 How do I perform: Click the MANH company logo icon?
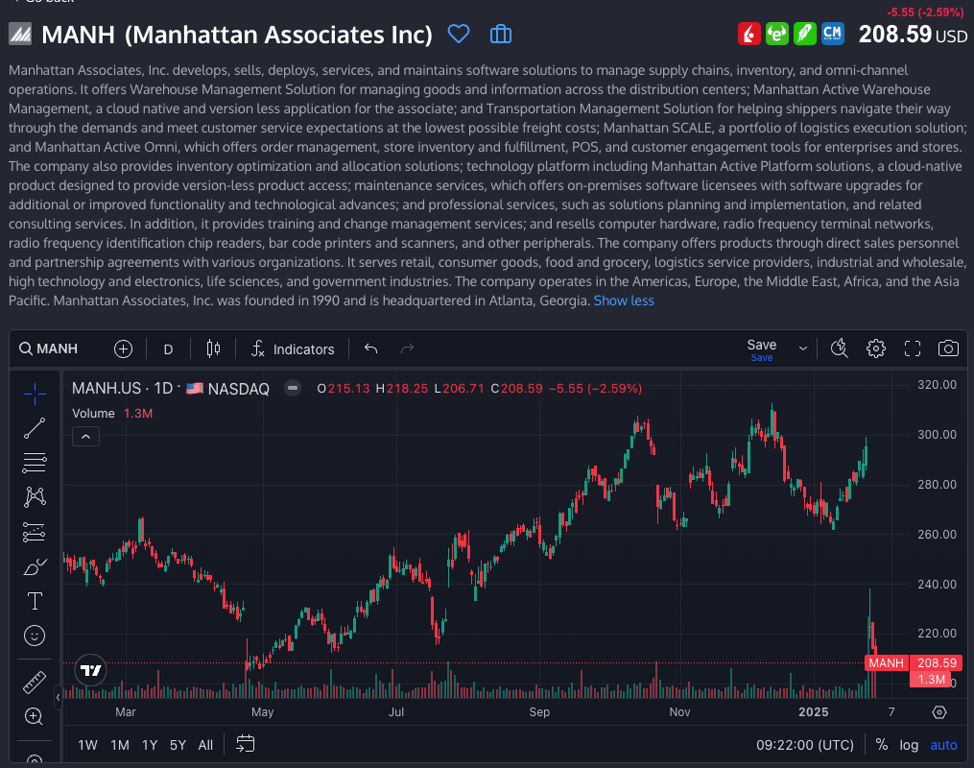tap(20, 34)
